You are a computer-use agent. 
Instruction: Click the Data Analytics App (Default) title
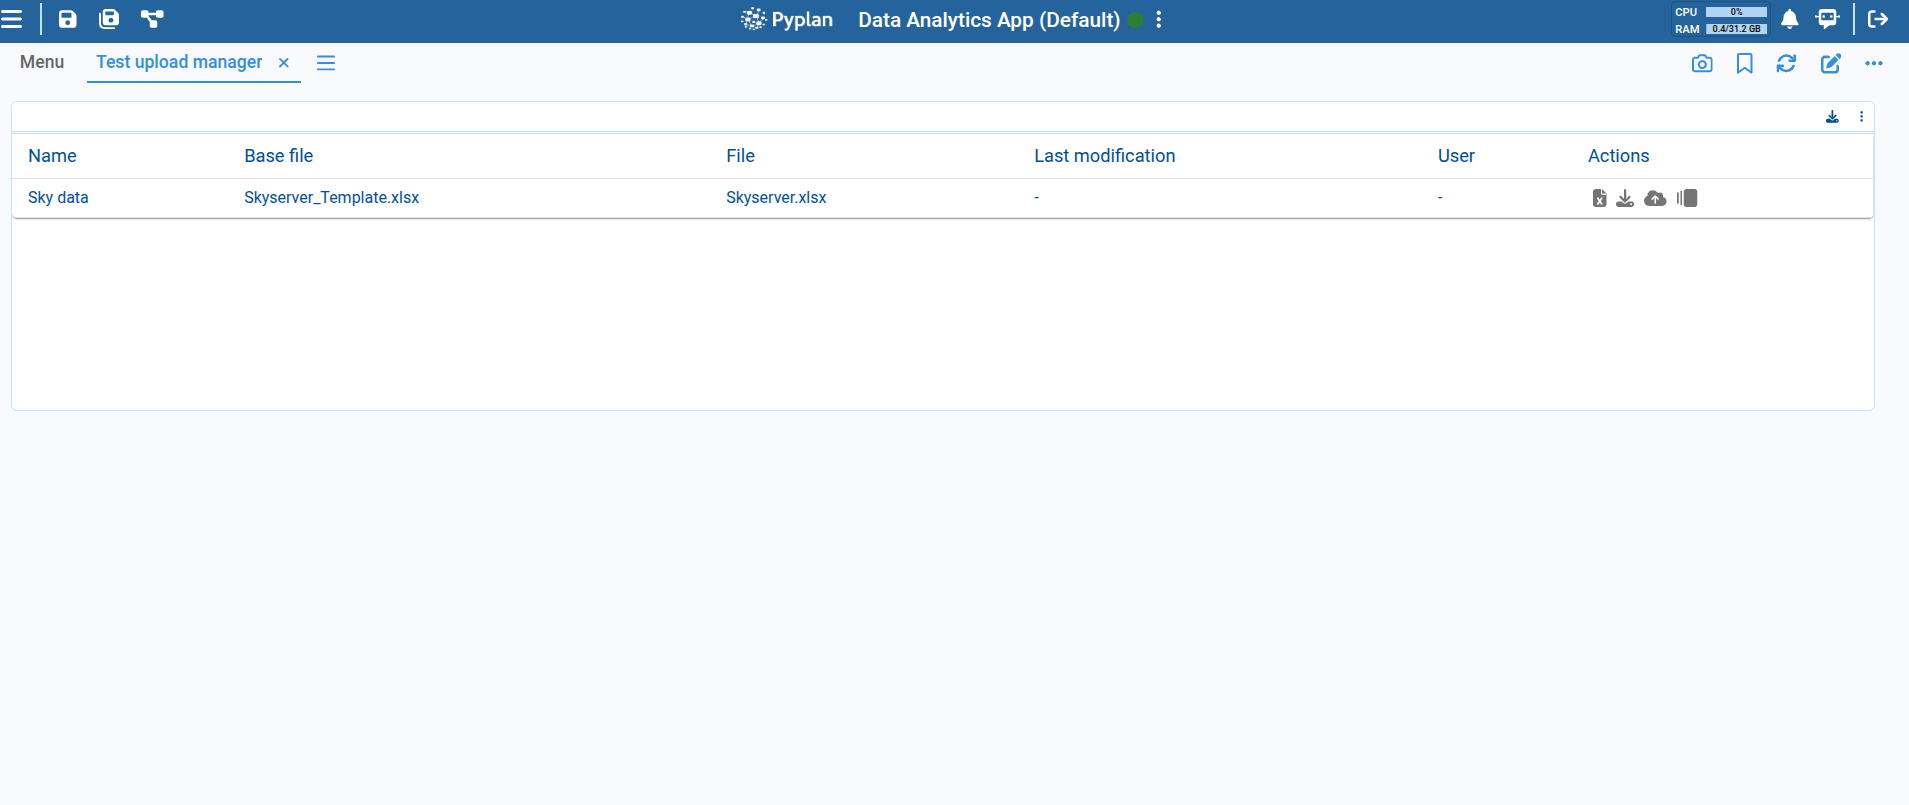click(989, 20)
